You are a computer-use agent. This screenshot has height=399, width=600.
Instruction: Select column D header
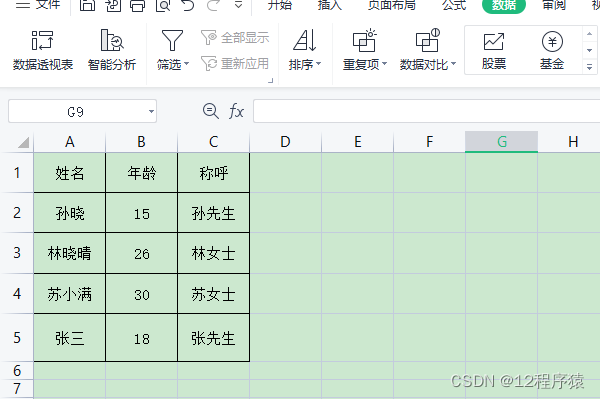coord(285,142)
